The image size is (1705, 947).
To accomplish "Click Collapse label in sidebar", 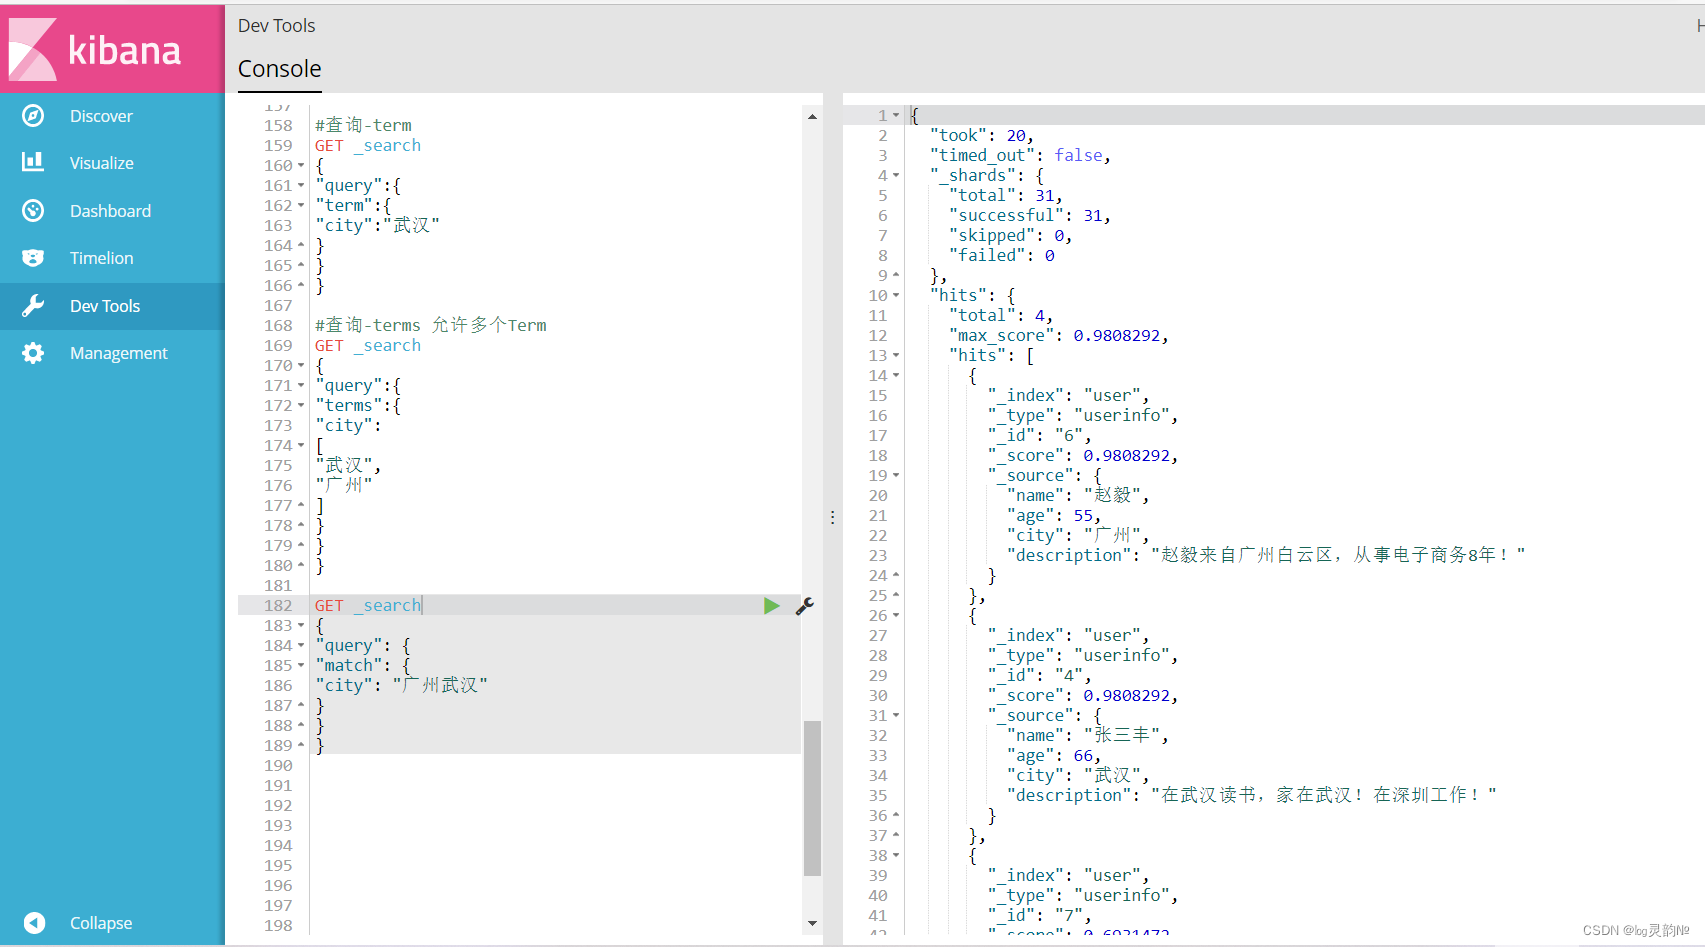I will tap(101, 923).
